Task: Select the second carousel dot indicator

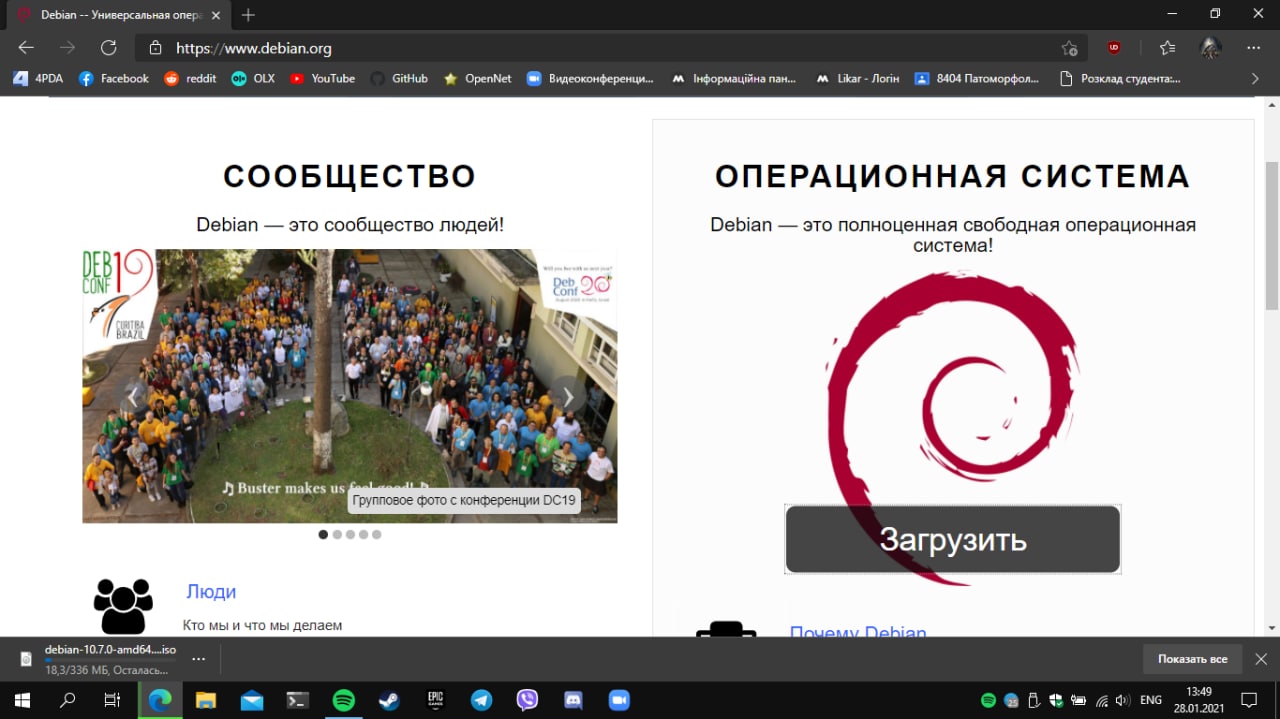Action: [337, 534]
